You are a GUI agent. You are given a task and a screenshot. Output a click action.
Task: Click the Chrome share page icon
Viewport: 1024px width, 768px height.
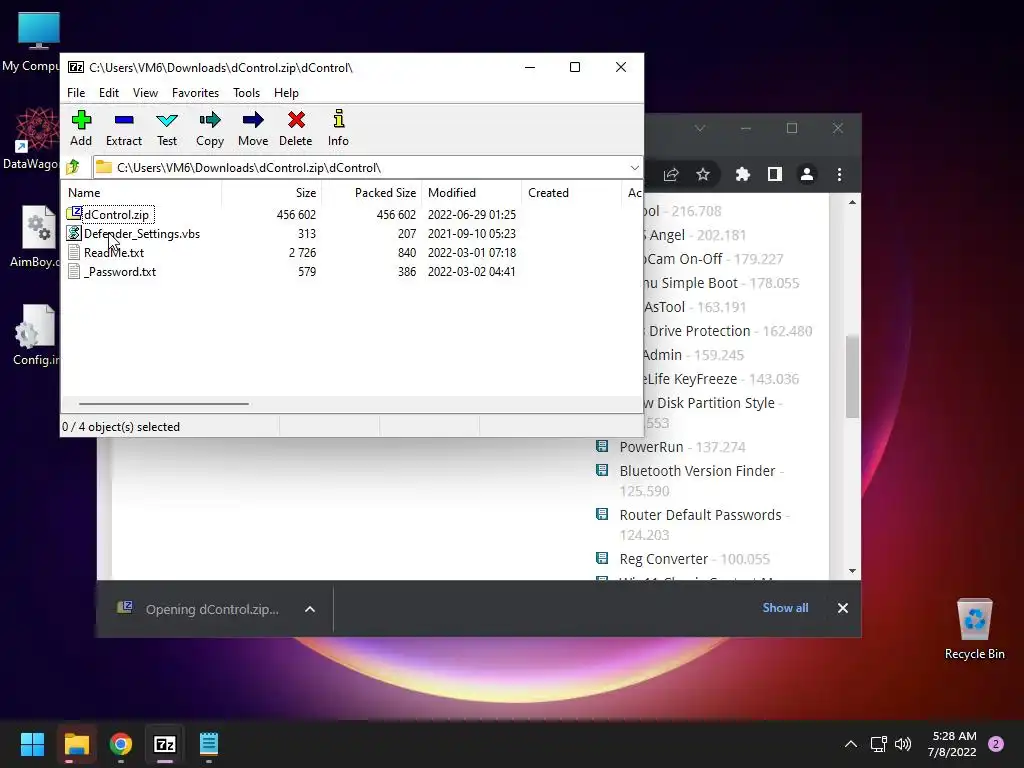671,174
